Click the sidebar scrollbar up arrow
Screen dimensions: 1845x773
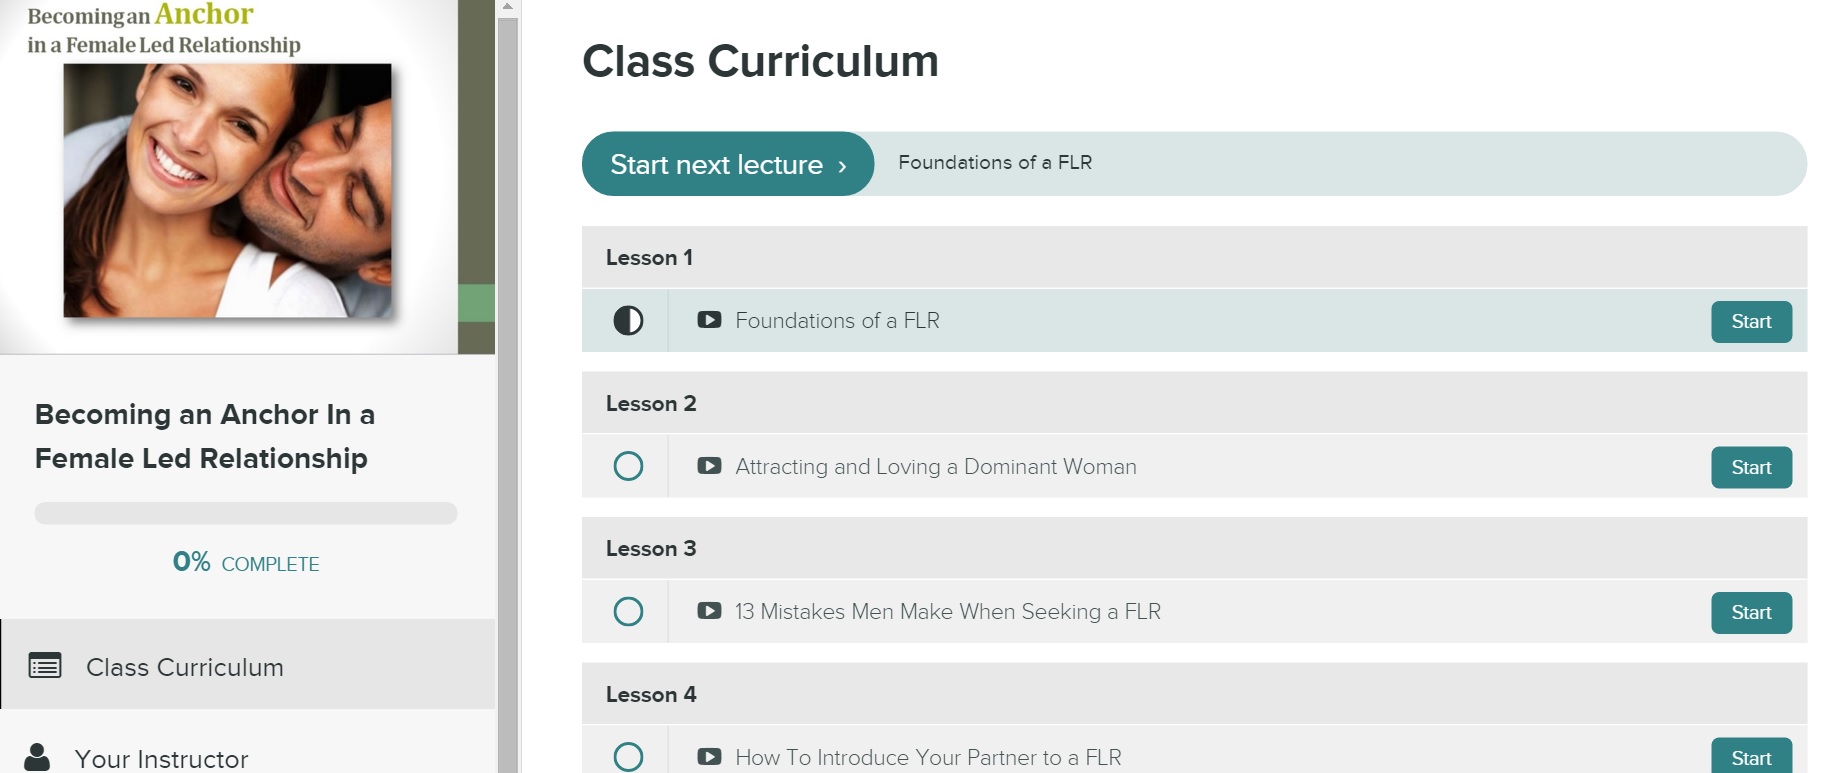point(508,7)
